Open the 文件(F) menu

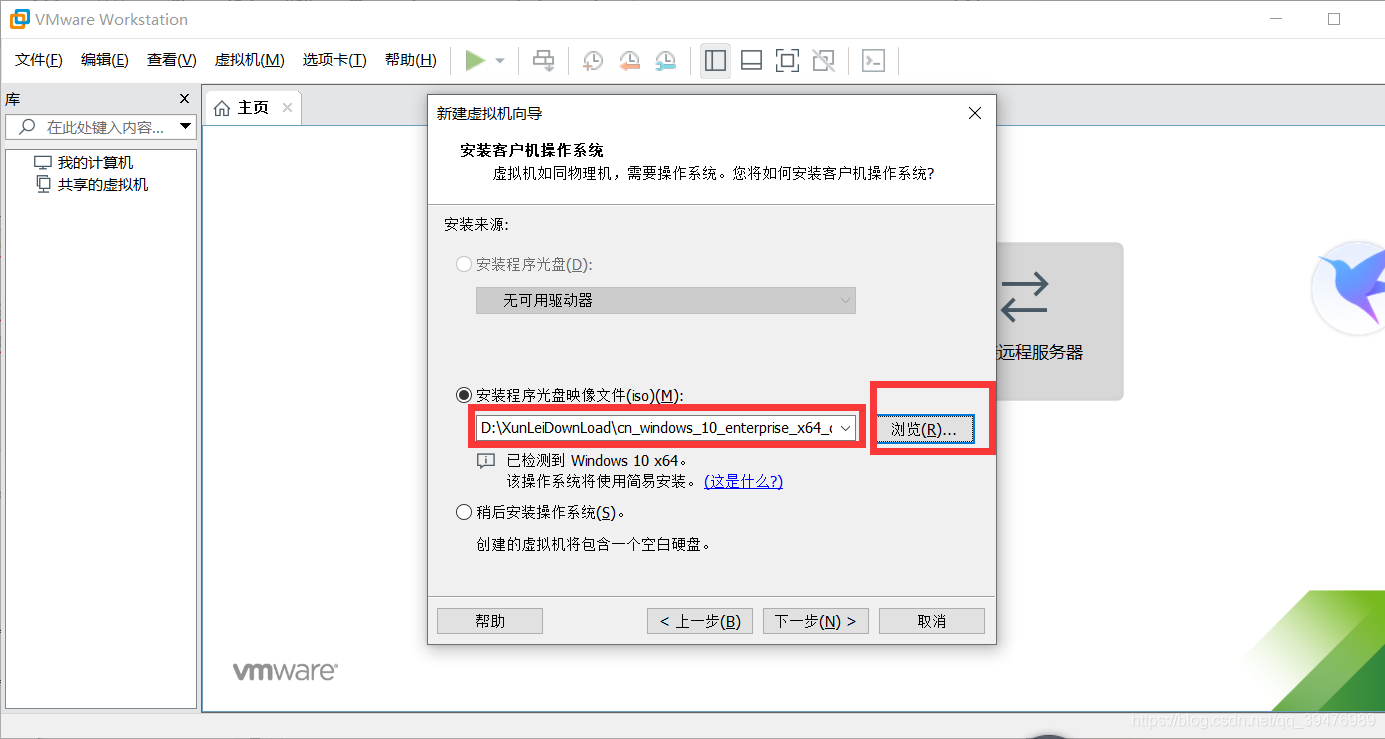(x=39, y=60)
